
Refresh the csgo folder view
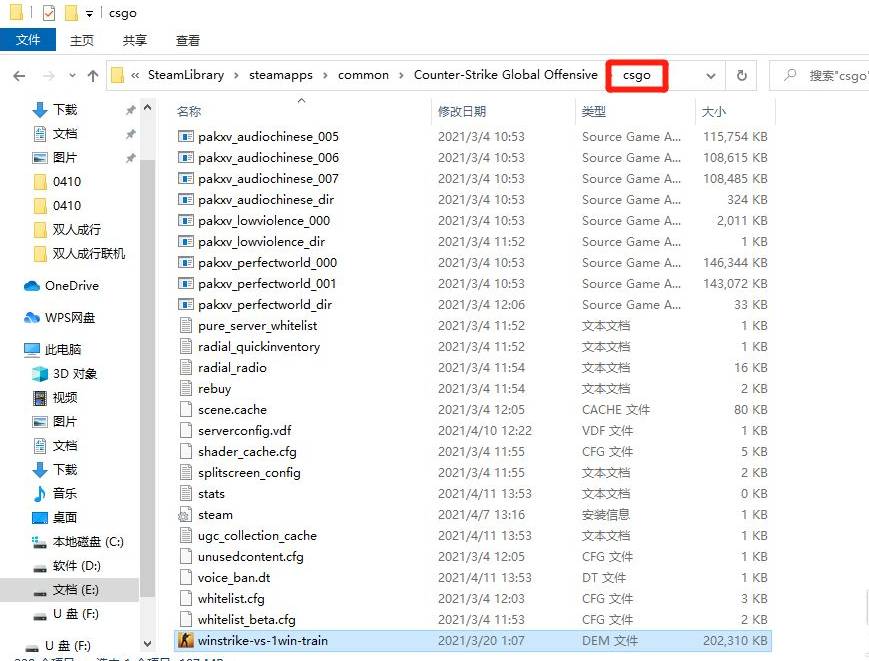pyautogui.click(x=742, y=75)
